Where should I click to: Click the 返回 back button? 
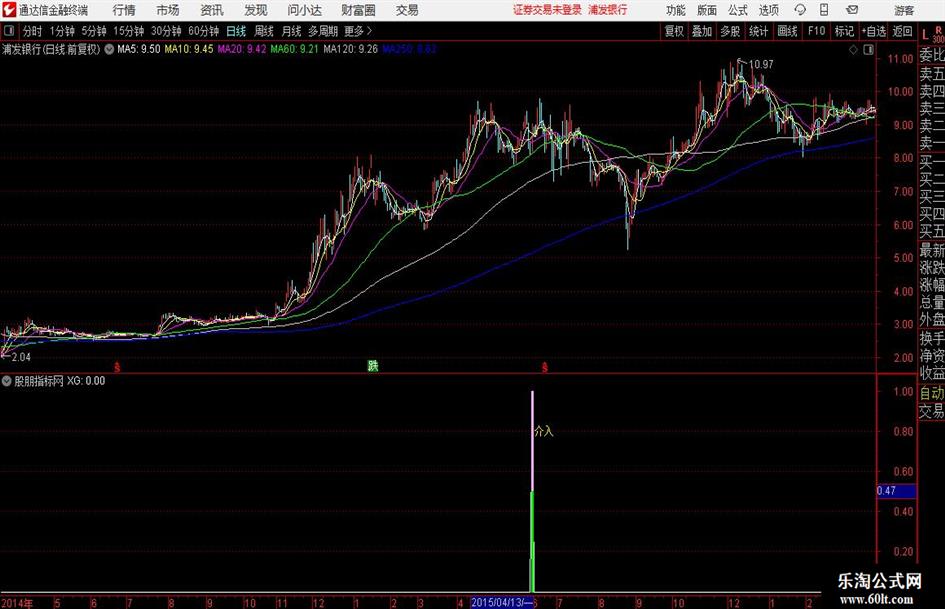coord(902,31)
